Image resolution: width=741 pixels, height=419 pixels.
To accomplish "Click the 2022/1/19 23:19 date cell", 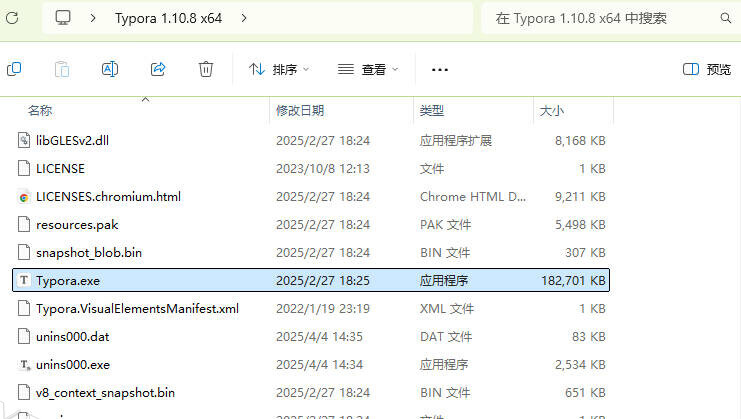I will click(323, 308).
